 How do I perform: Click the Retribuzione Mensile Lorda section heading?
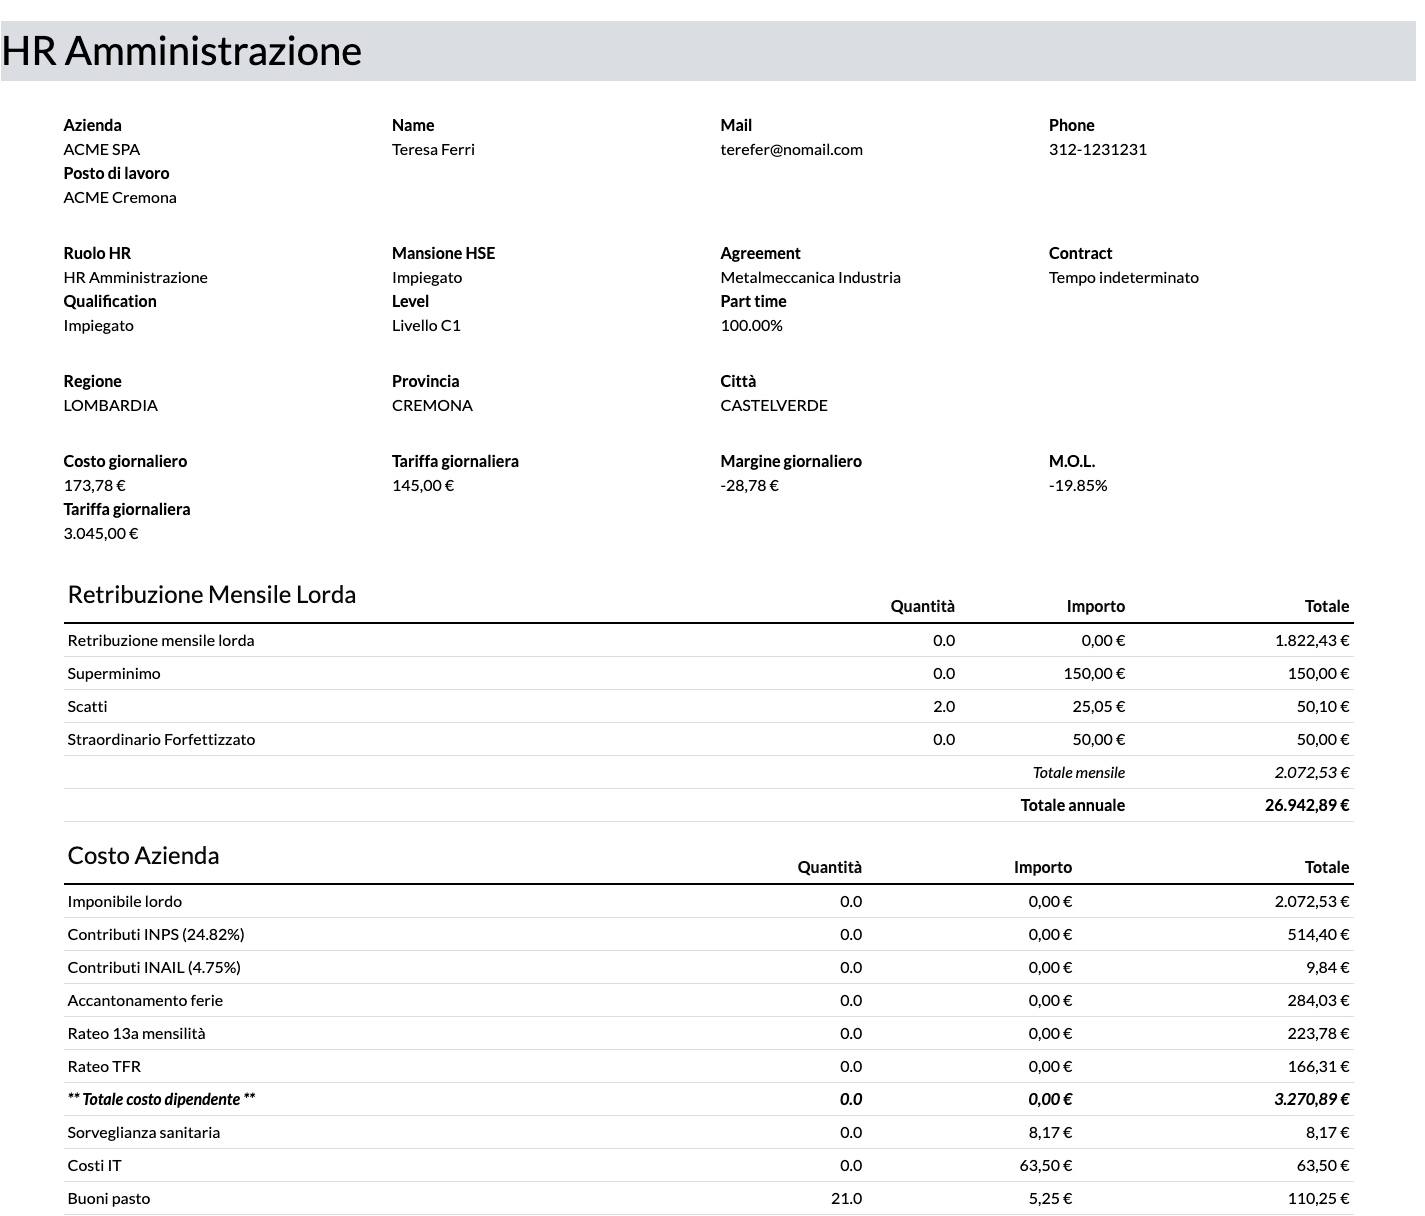pos(211,594)
